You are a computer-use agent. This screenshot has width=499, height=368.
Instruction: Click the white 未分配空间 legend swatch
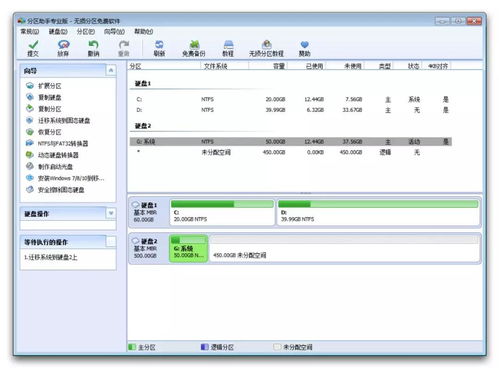coord(277,347)
